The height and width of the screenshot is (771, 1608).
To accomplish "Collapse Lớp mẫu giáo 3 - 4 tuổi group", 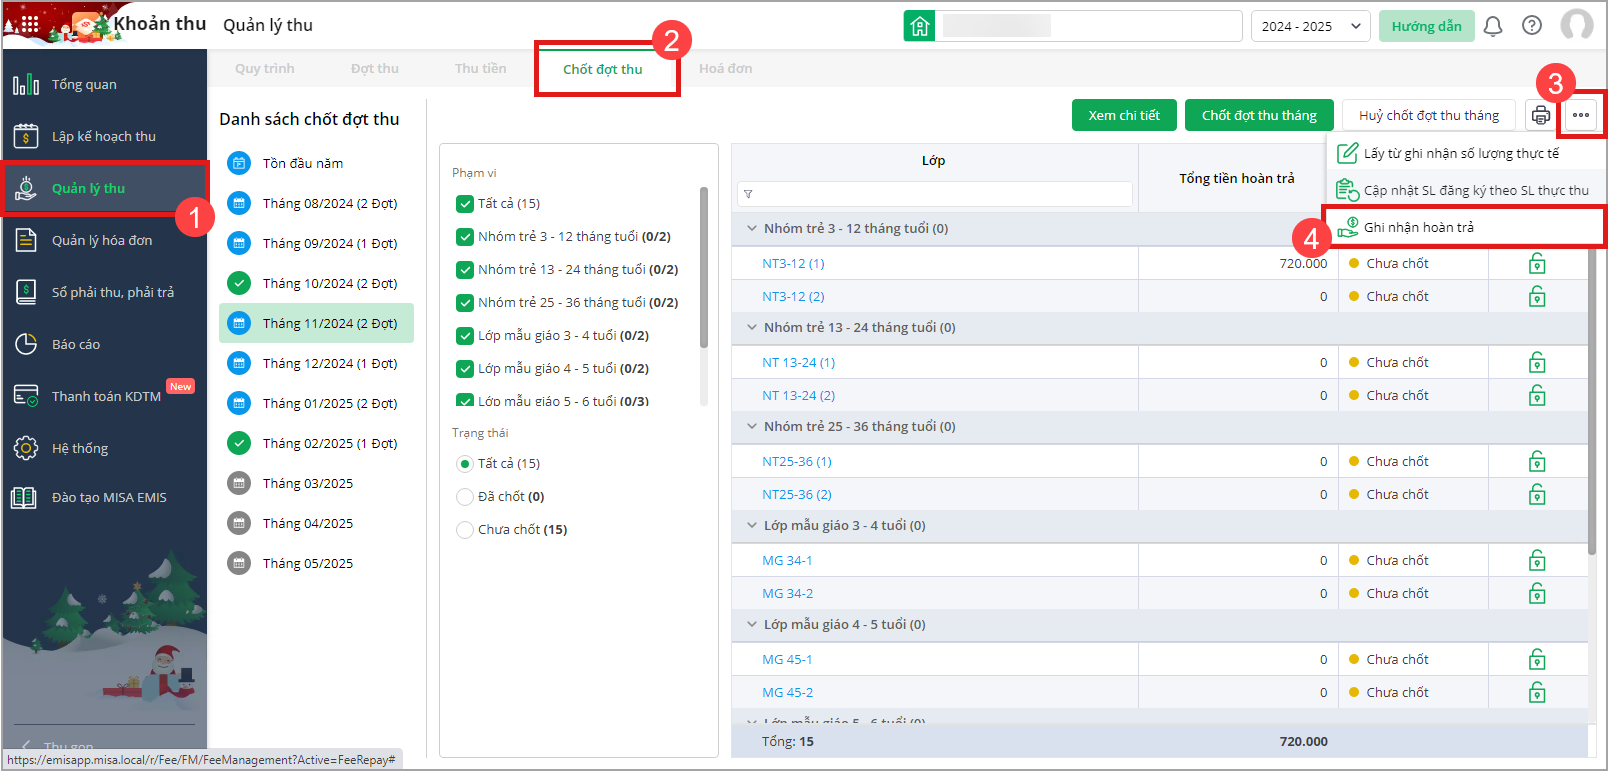I will [752, 525].
